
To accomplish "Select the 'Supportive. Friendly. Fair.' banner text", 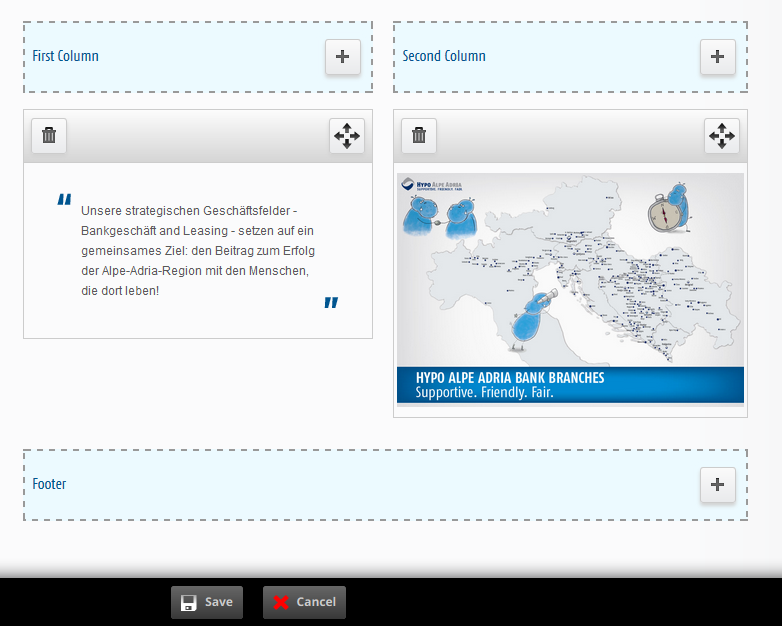I will click(x=484, y=392).
